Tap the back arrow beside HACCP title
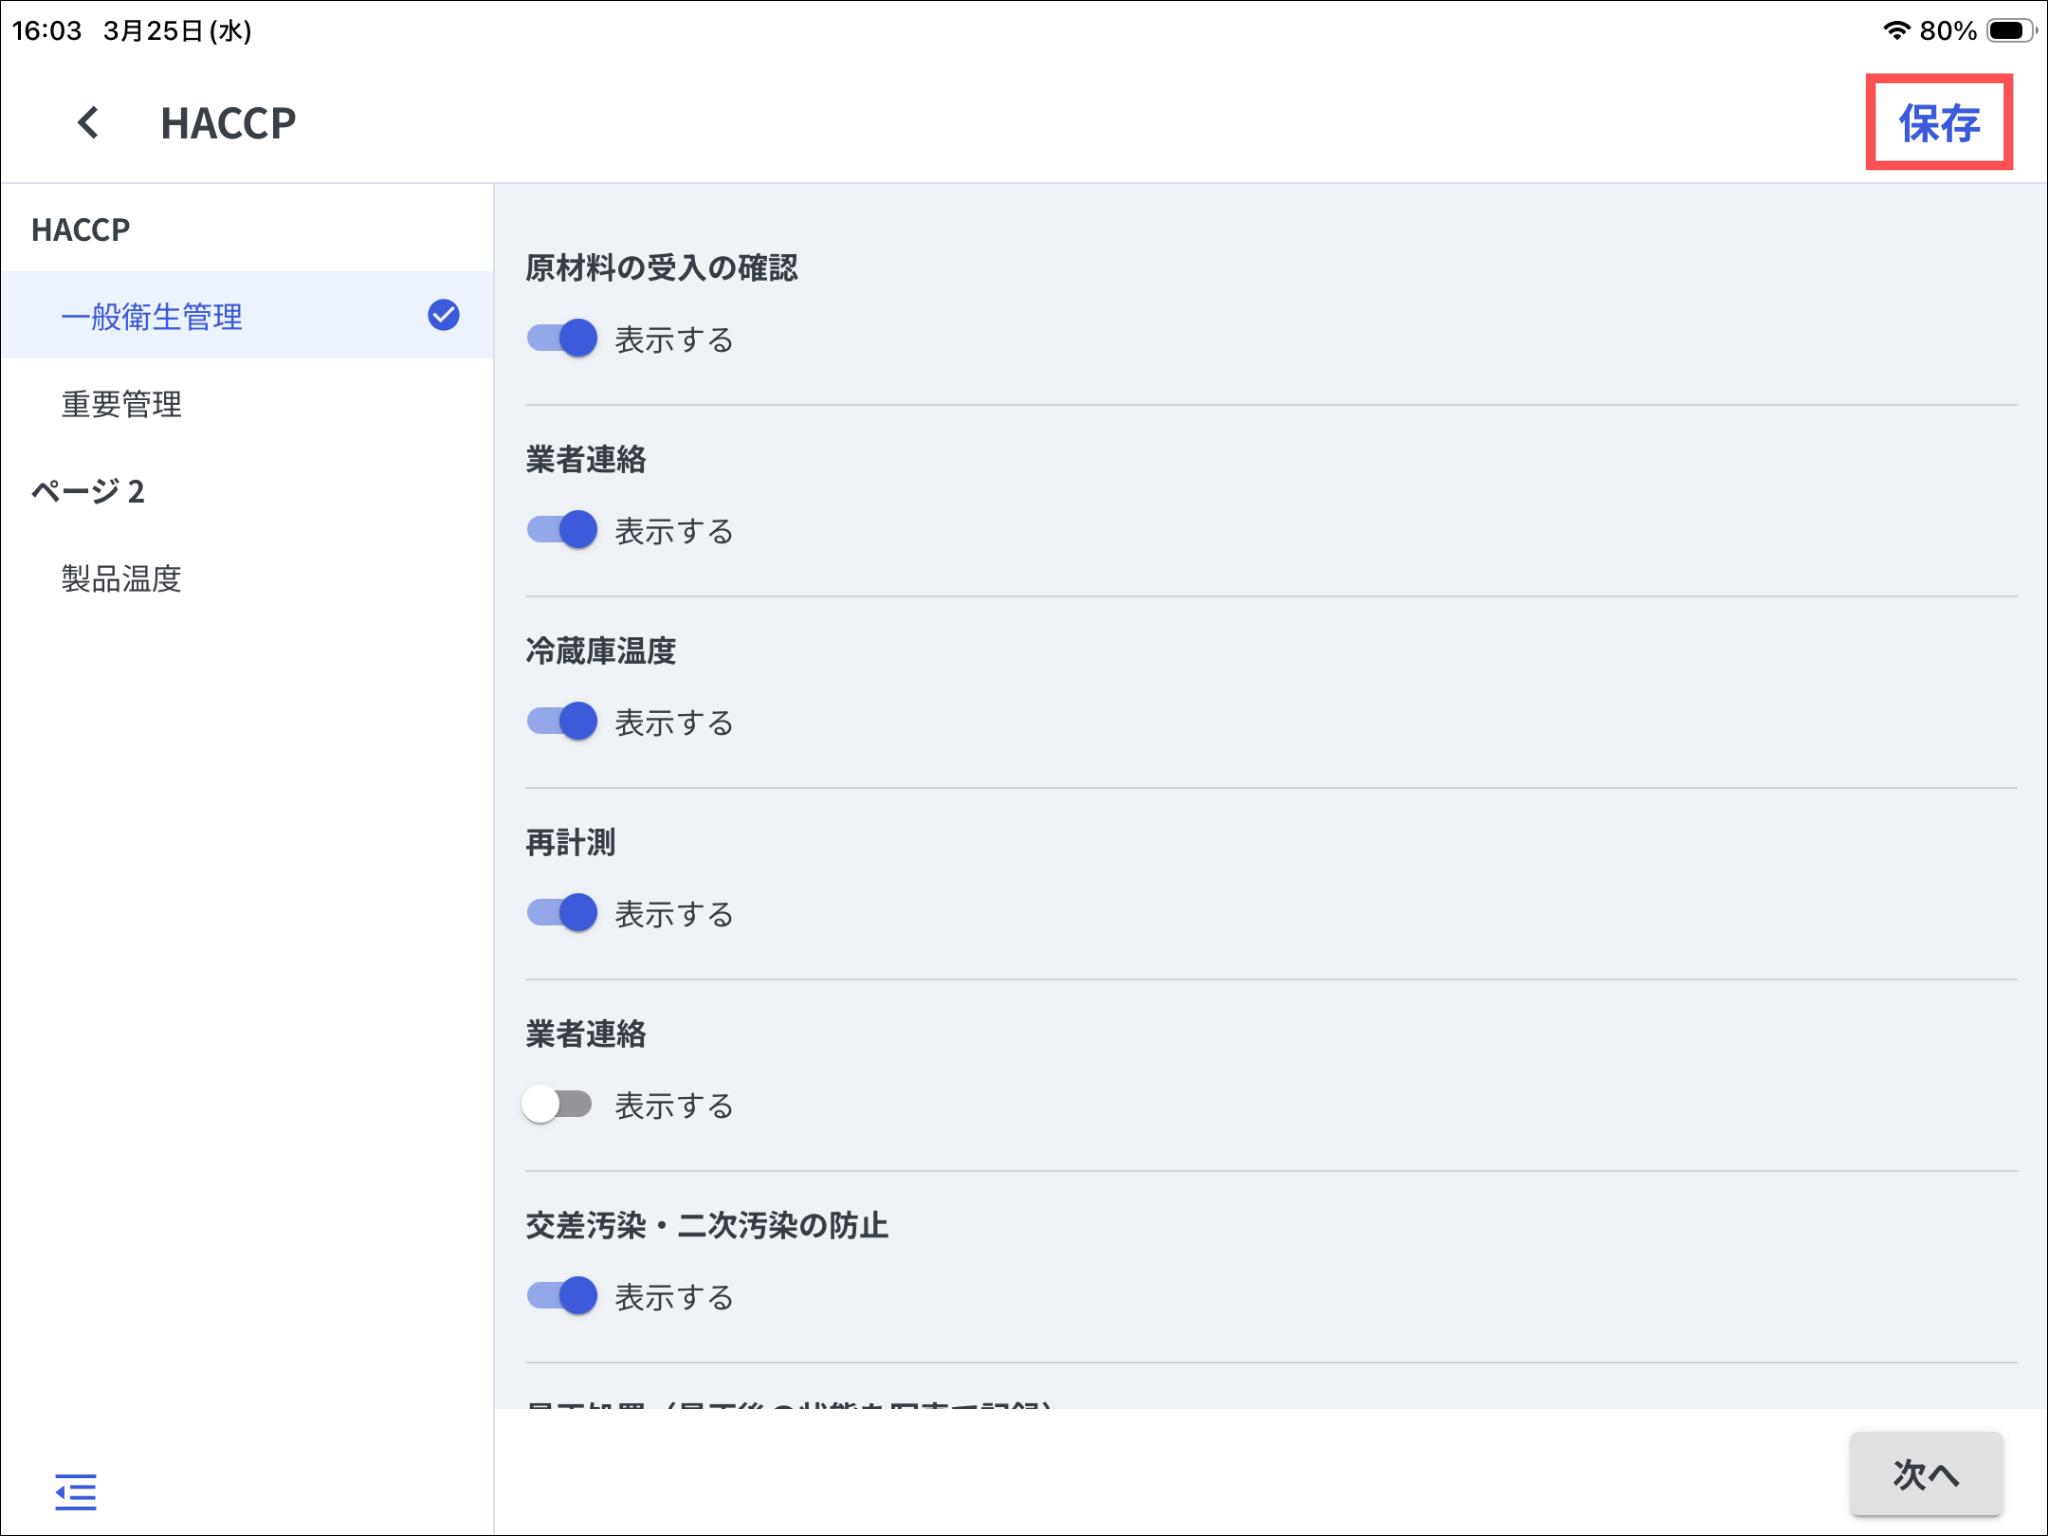Viewport: 2048px width, 1536px height. (89, 123)
